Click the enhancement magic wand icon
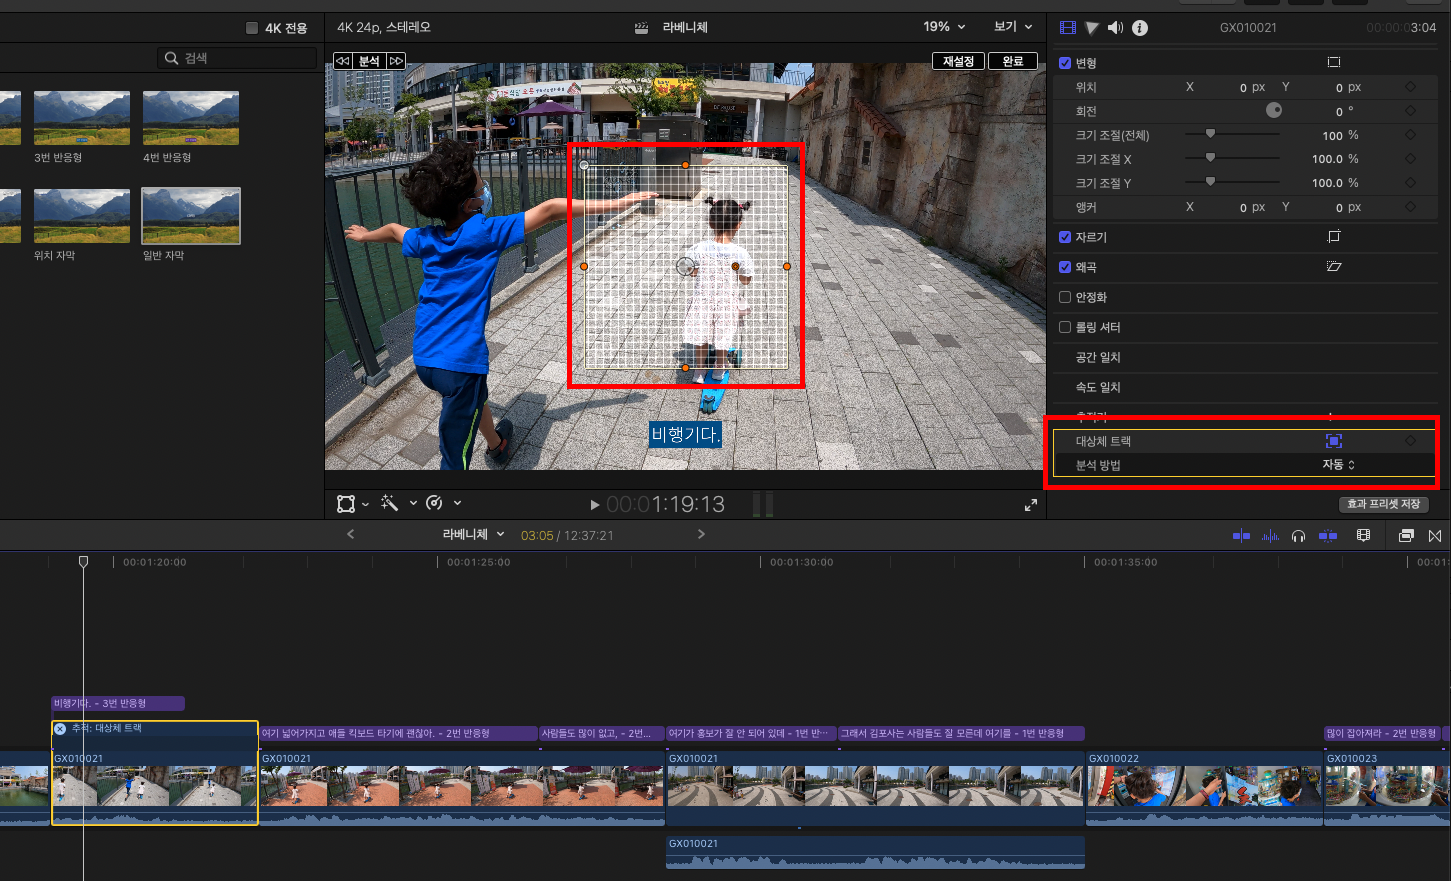The height and width of the screenshot is (881, 1451). pos(390,503)
